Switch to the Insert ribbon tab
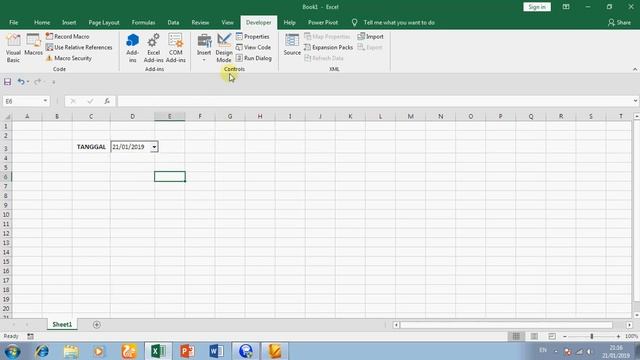 point(69,22)
